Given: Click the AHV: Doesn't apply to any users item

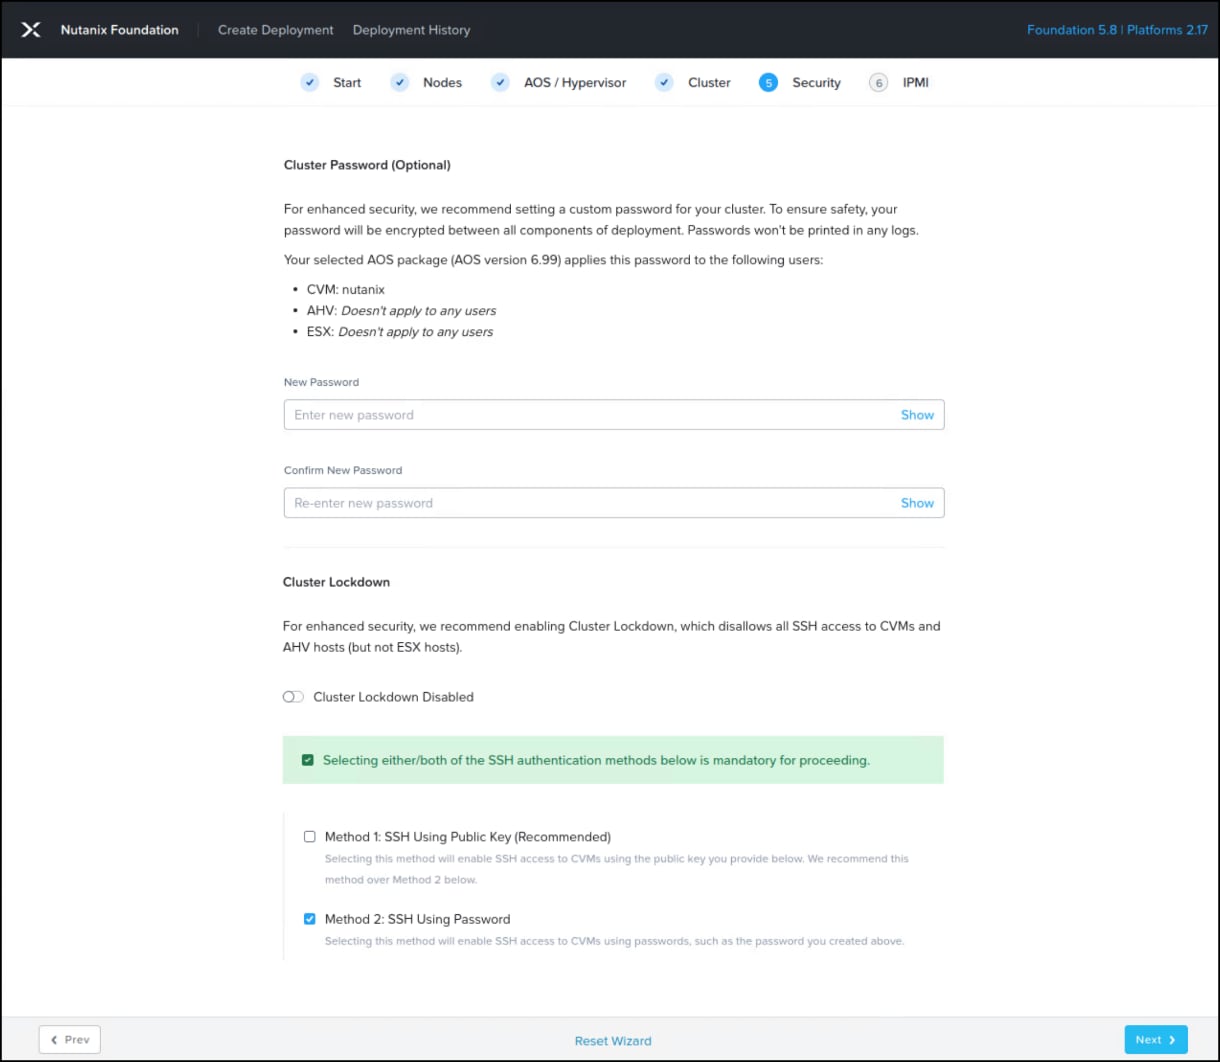Looking at the screenshot, I should point(401,311).
